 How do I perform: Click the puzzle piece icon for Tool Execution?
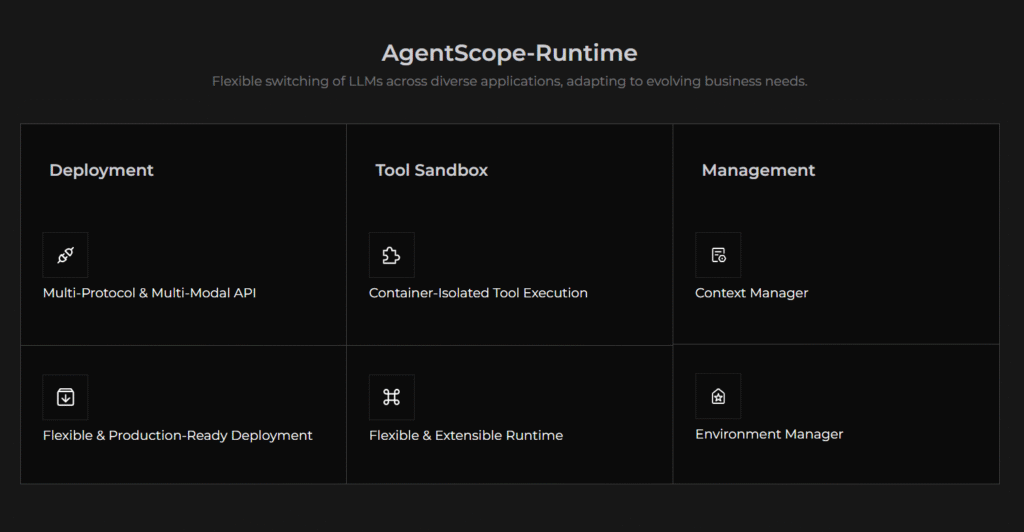point(391,255)
